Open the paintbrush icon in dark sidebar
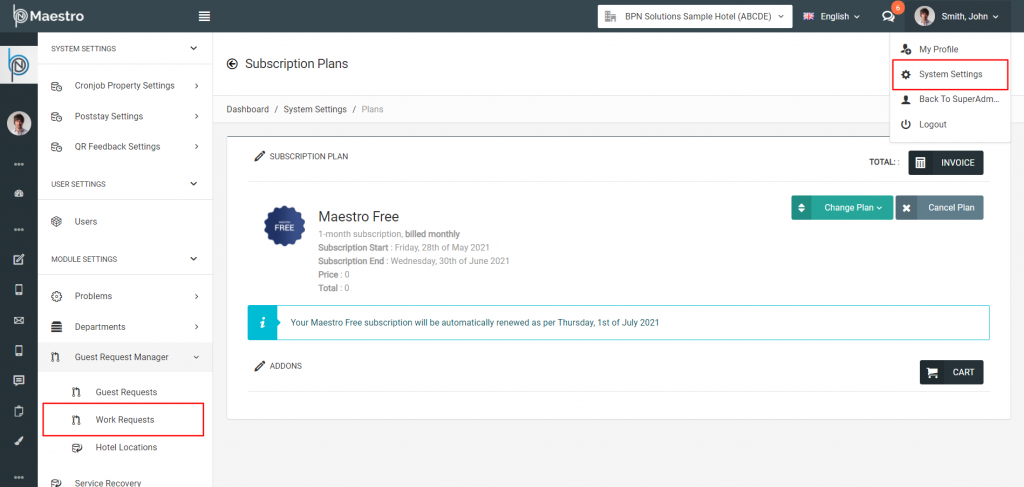The width and height of the screenshot is (1024, 487). point(19,441)
